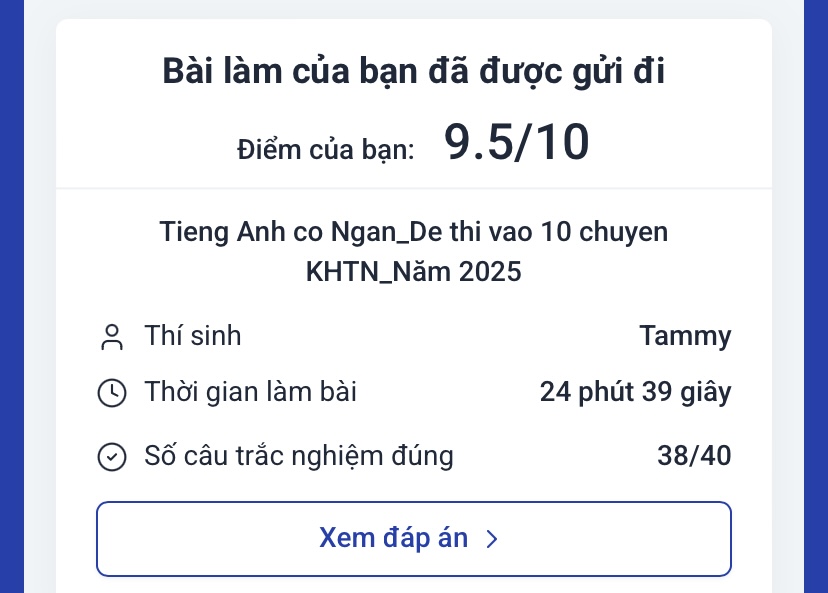Click the person icon beside Thí sinh

tap(111, 337)
